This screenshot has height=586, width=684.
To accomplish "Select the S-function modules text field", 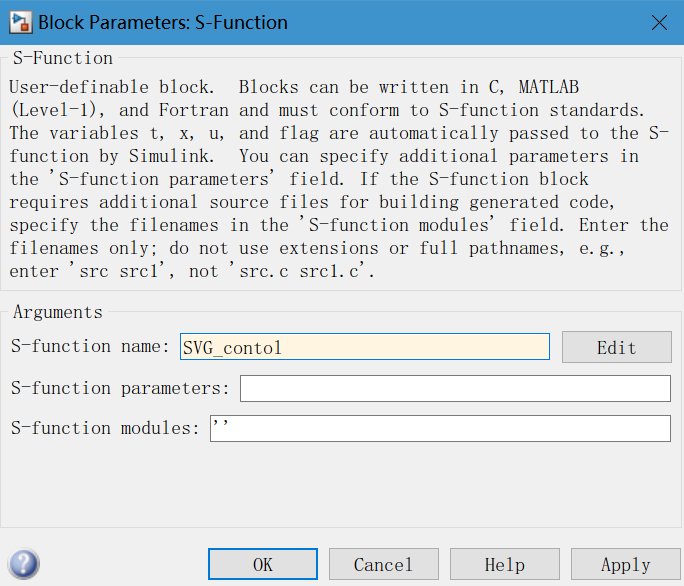I will (440, 428).
